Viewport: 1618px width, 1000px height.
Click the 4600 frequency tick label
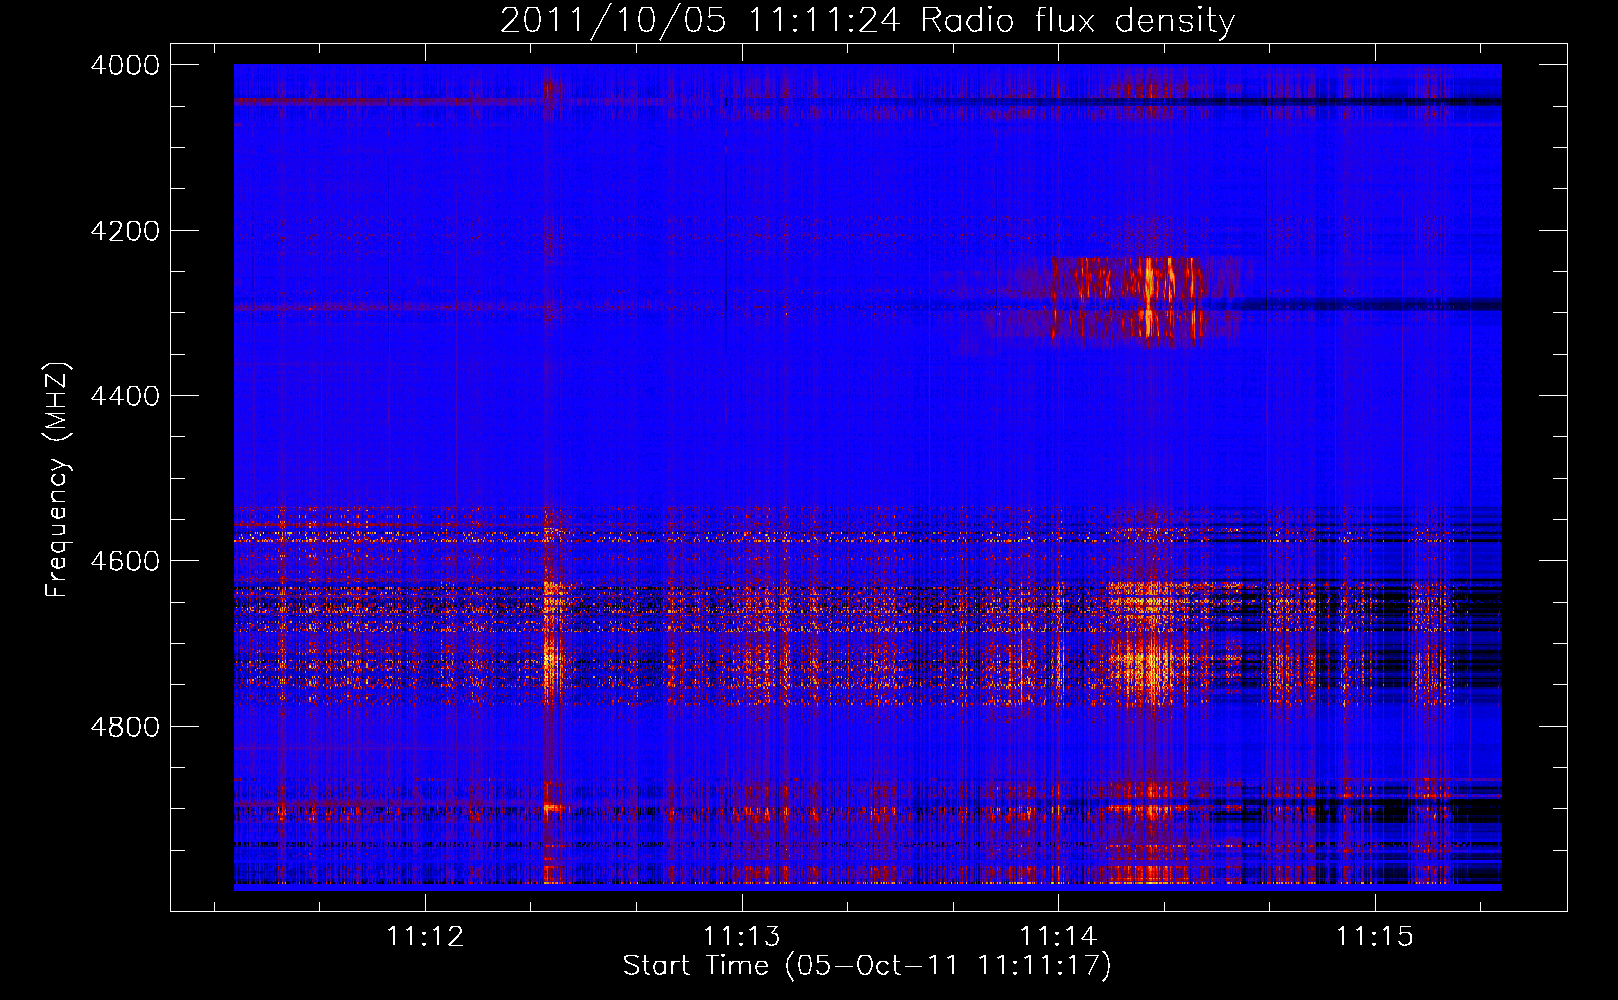click(125, 561)
